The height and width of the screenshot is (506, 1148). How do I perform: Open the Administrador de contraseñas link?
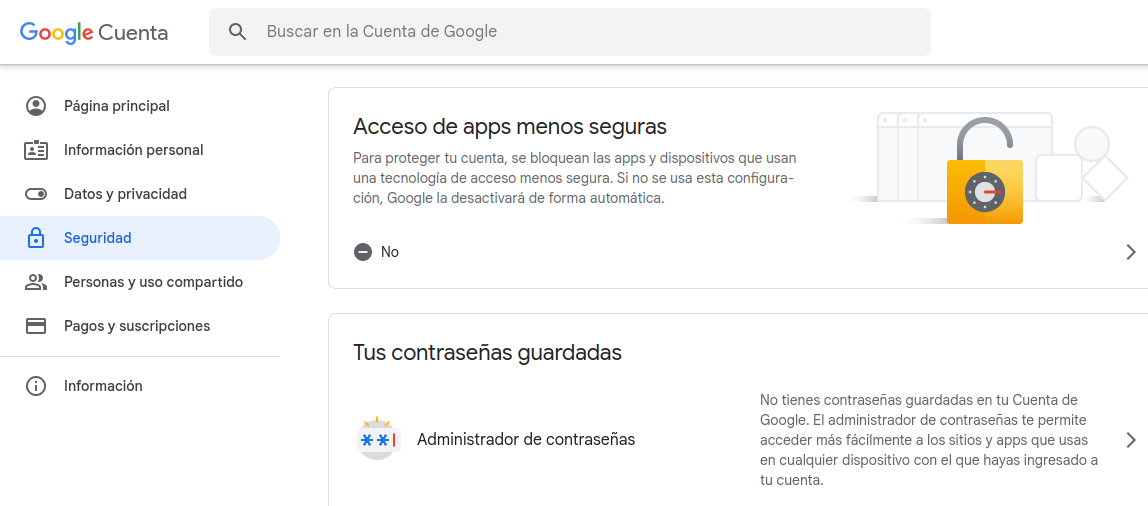click(x=526, y=439)
